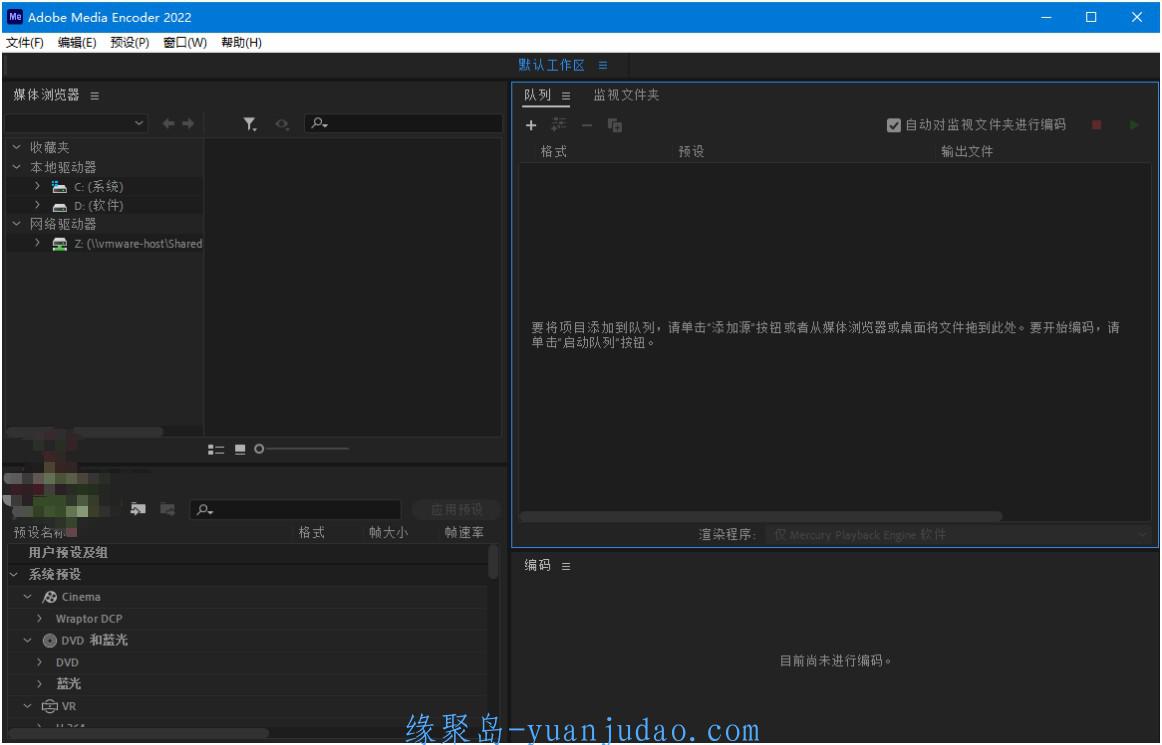The image size is (1162, 745).
Task: Select the 默认工作区 workspace tab
Action: pos(551,65)
